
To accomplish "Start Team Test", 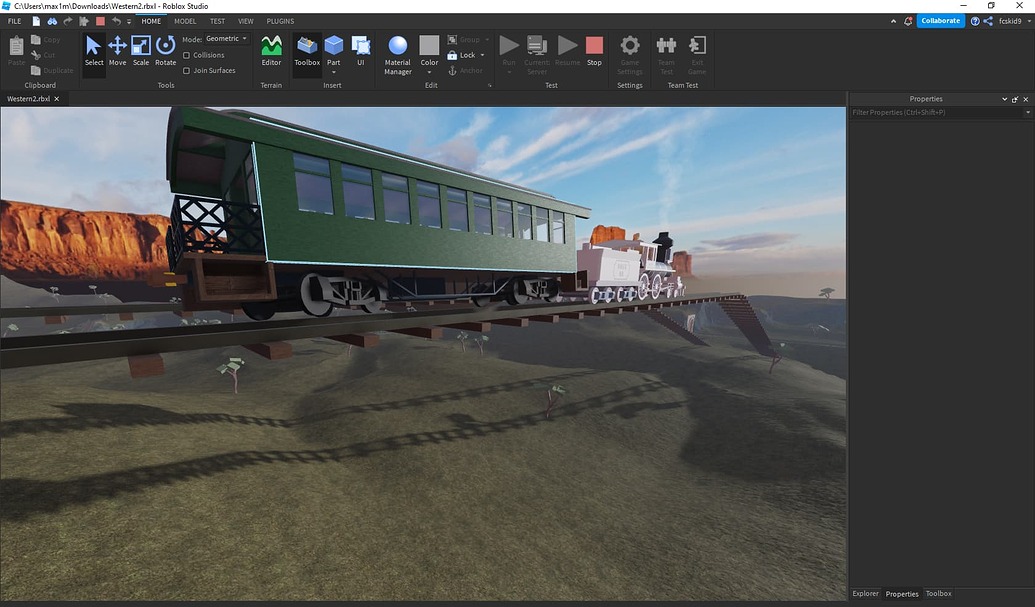I will pyautogui.click(x=666, y=55).
